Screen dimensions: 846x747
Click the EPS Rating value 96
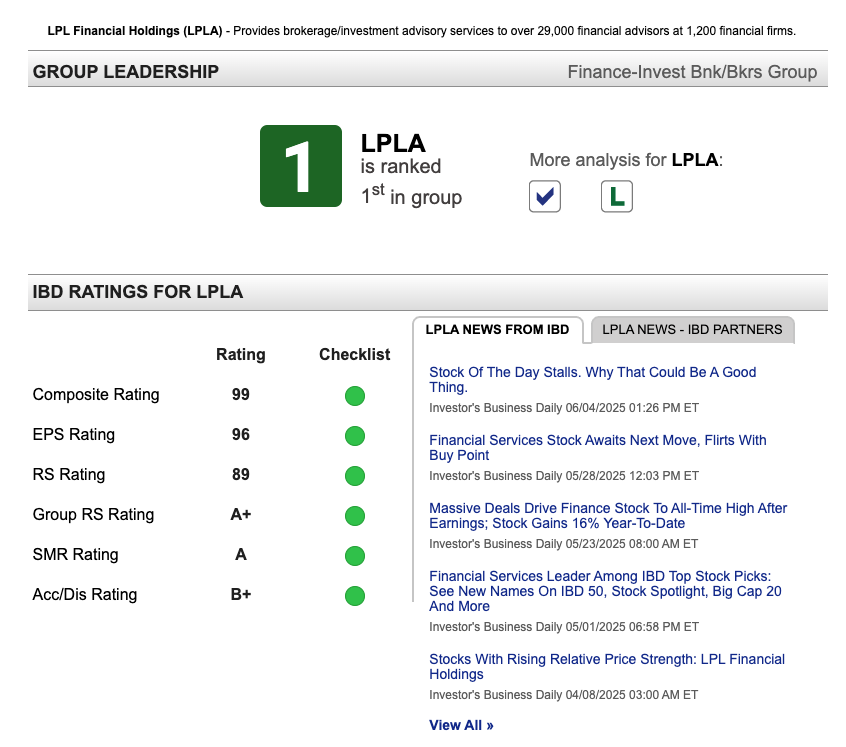(x=241, y=434)
